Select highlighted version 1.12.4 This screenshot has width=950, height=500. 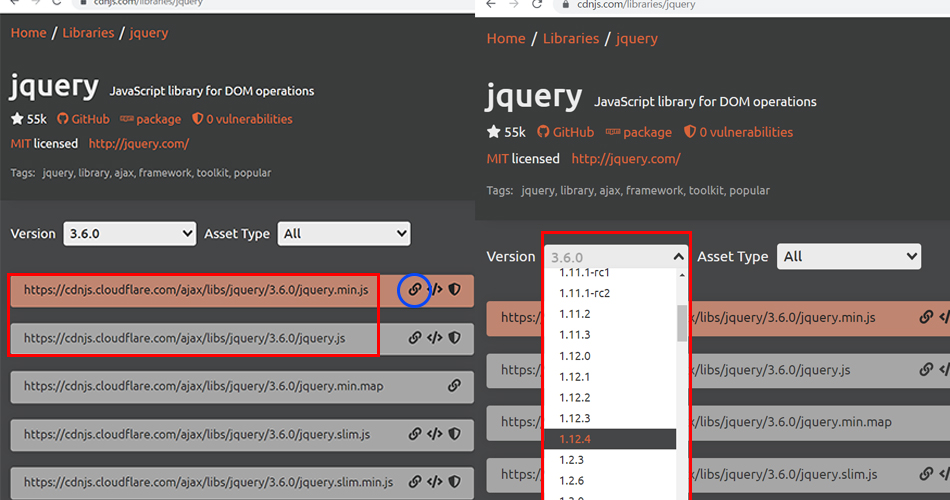point(610,439)
